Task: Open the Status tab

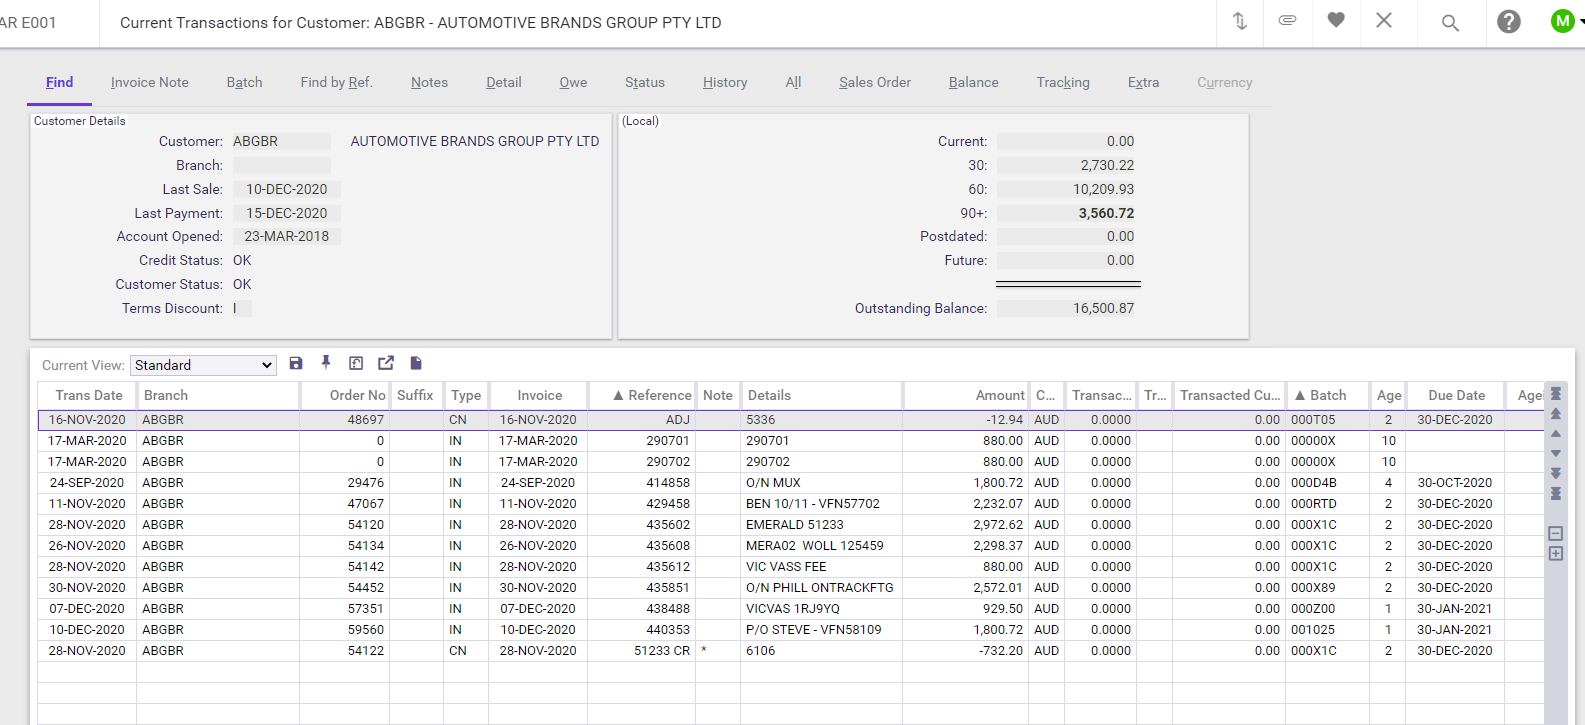Action: 645,82
